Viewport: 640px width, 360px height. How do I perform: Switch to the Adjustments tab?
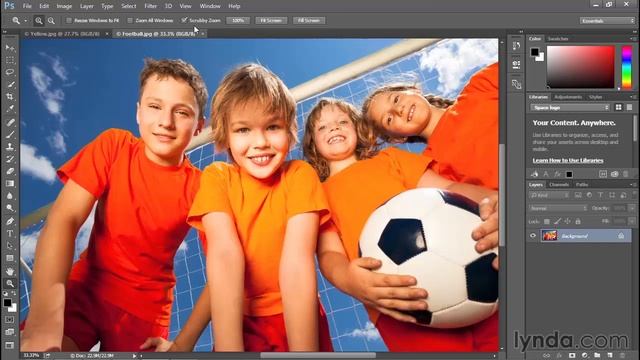point(568,97)
